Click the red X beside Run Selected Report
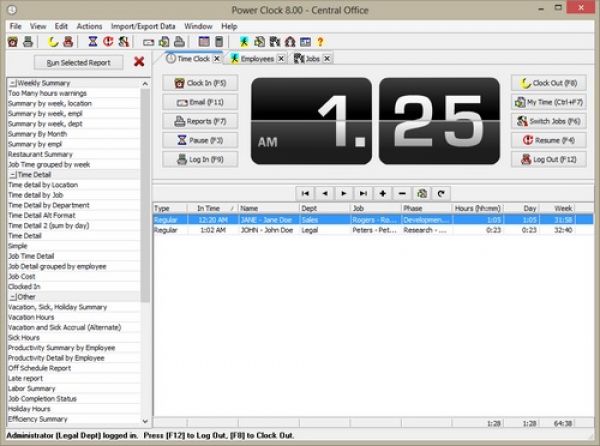 [x=139, y=62]
